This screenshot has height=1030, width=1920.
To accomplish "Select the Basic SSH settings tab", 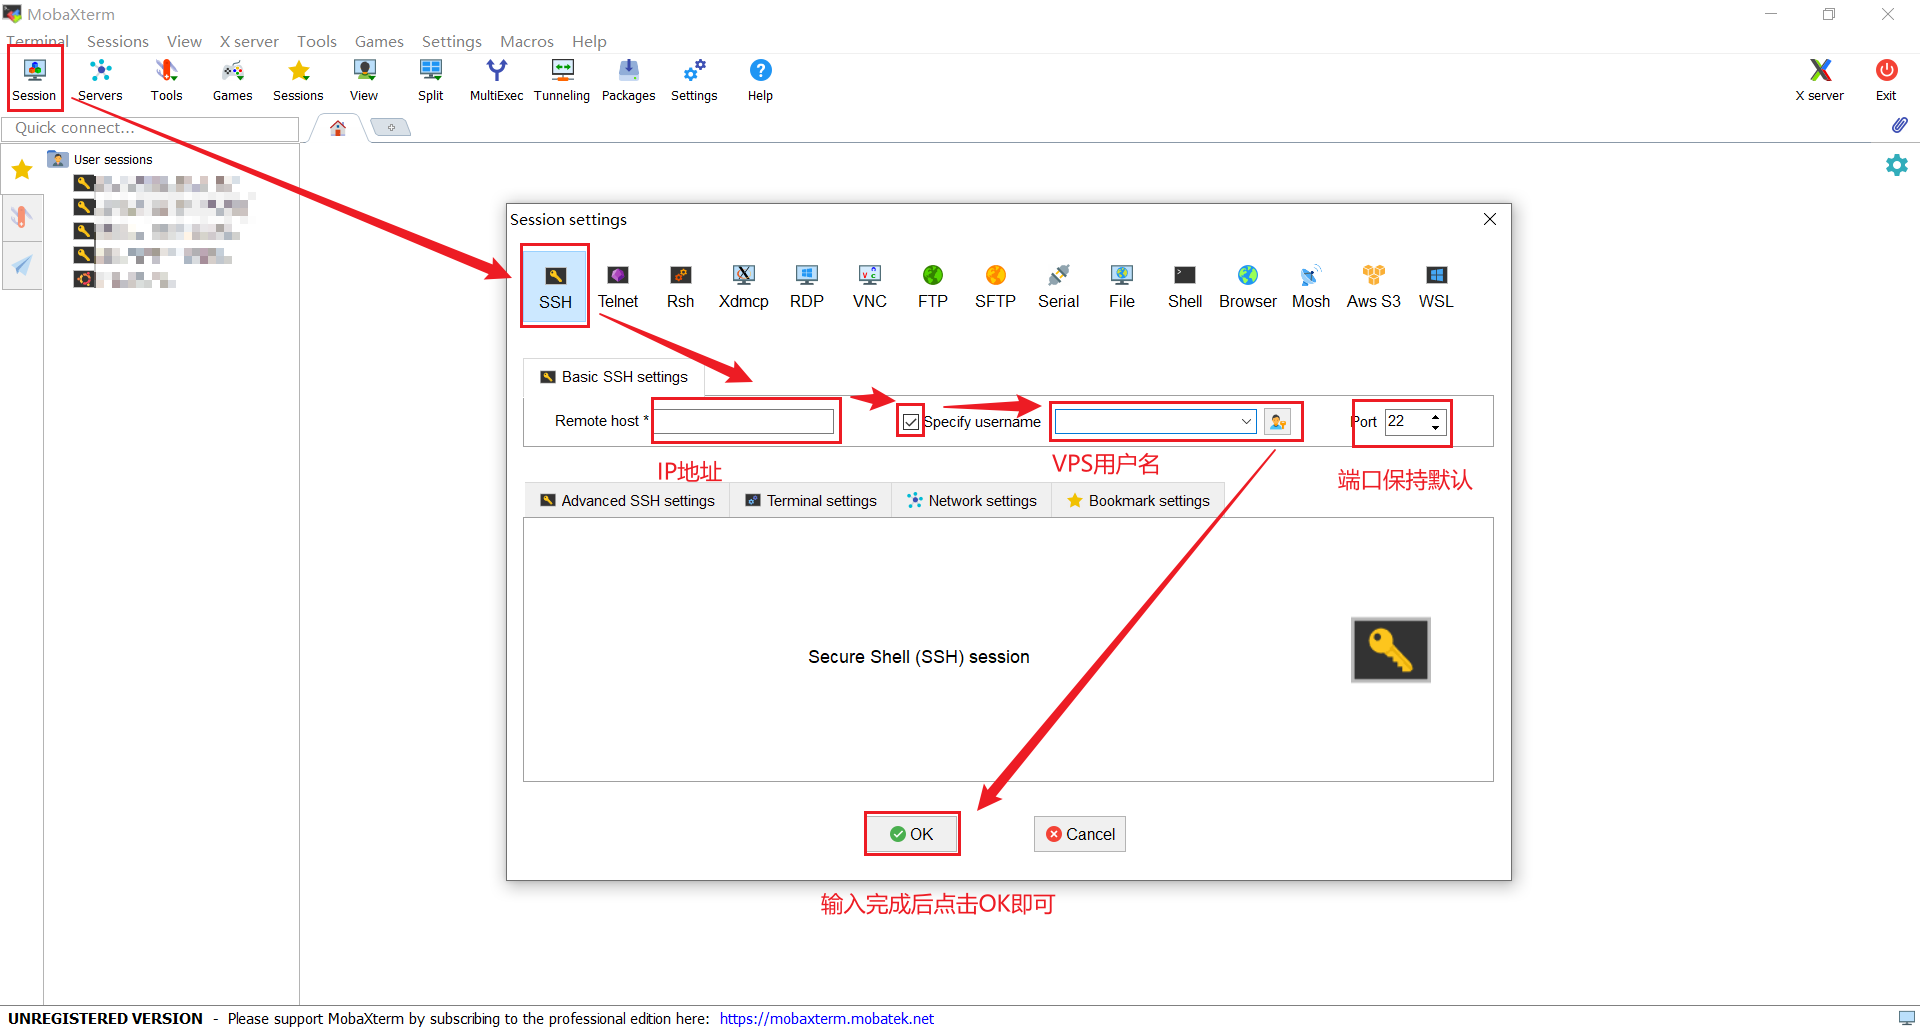I will point(614,377).
